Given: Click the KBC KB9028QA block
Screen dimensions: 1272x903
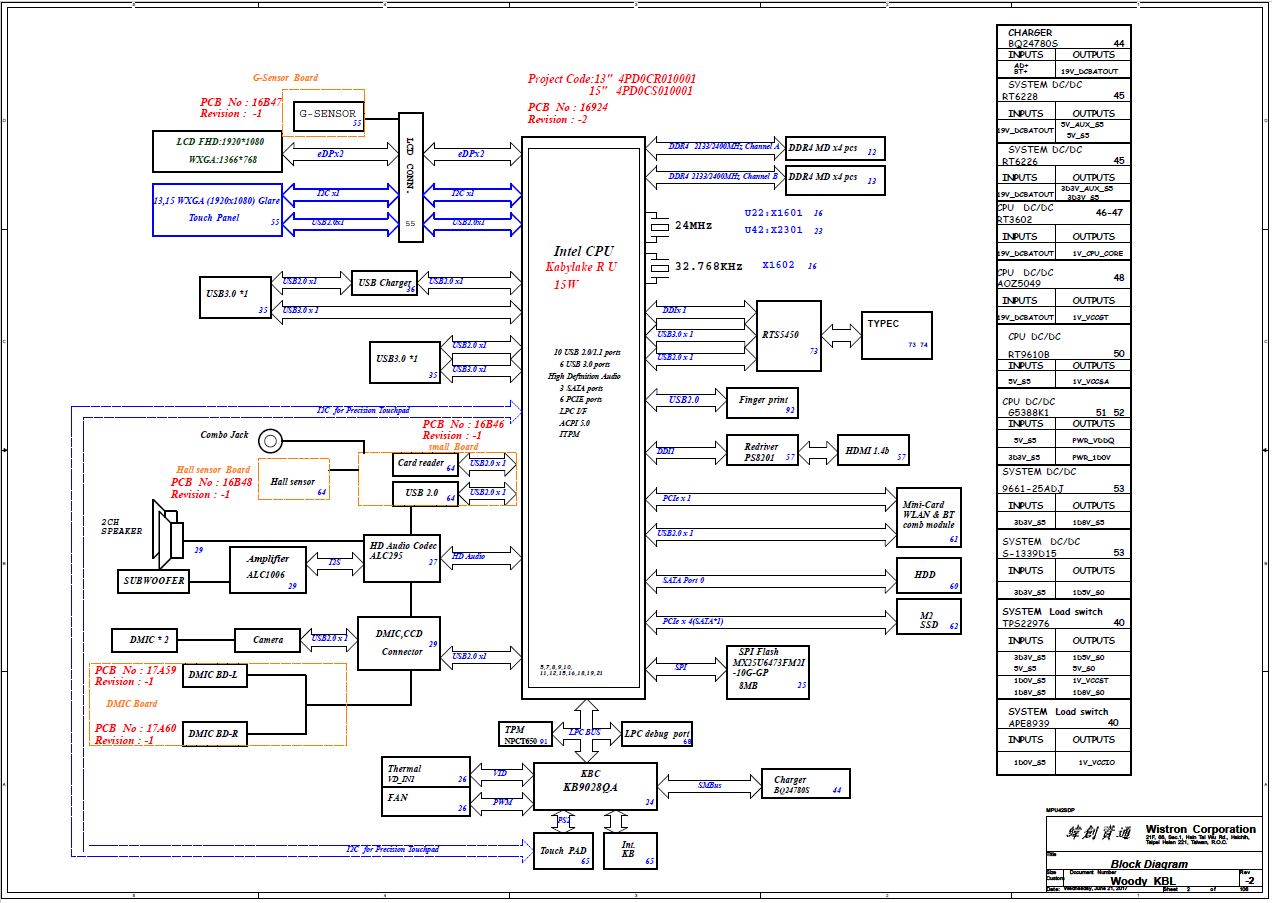Looking at the screenshot, I should click(x=595, y=787).
